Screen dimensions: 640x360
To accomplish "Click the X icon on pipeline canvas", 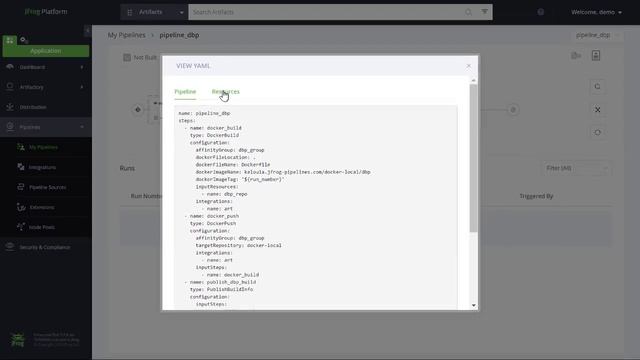I will 598,110.
